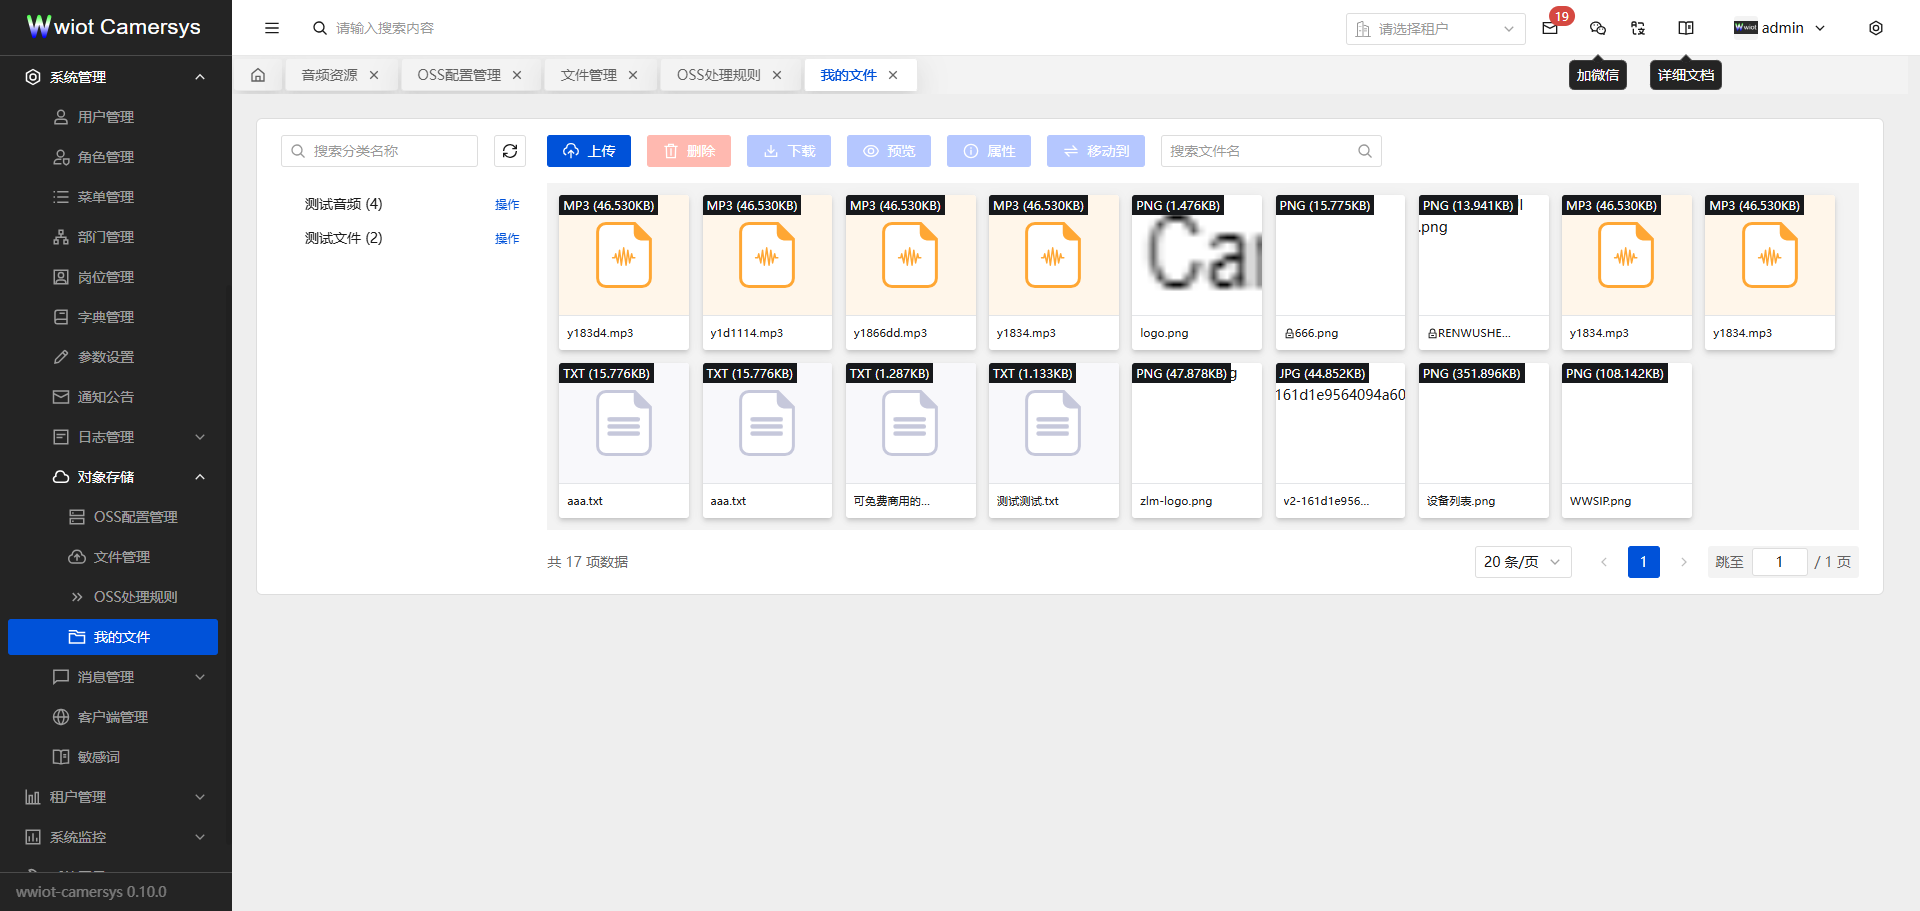Click the refresh icon beside category search

[510, 151]
